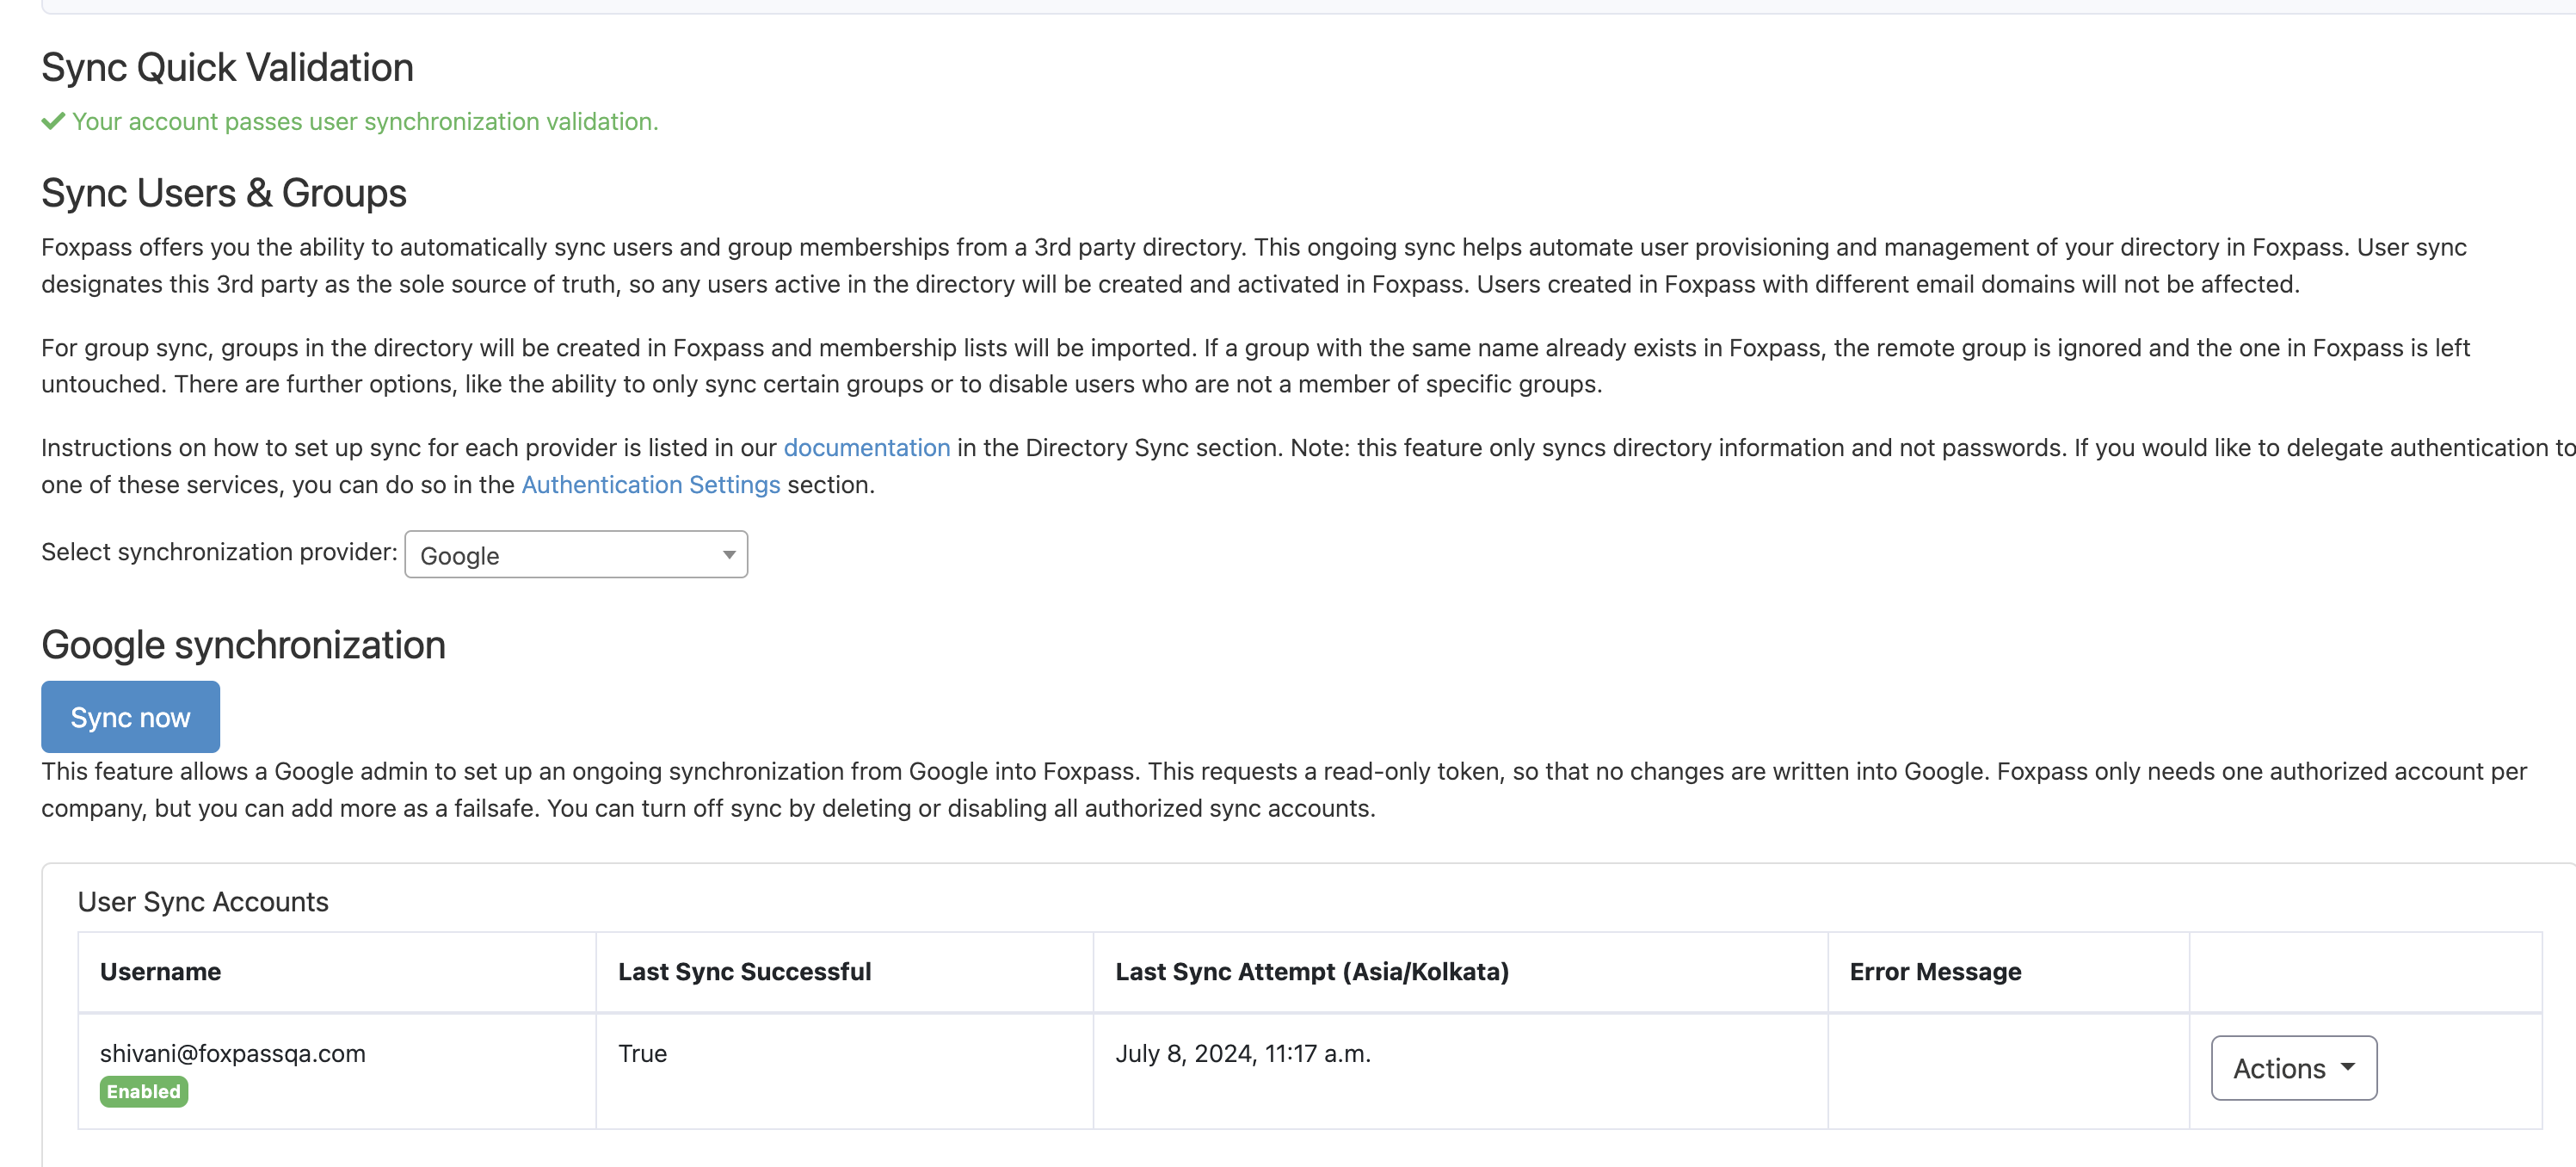Click the Select synchronization provider label

(x=219, y=551)
